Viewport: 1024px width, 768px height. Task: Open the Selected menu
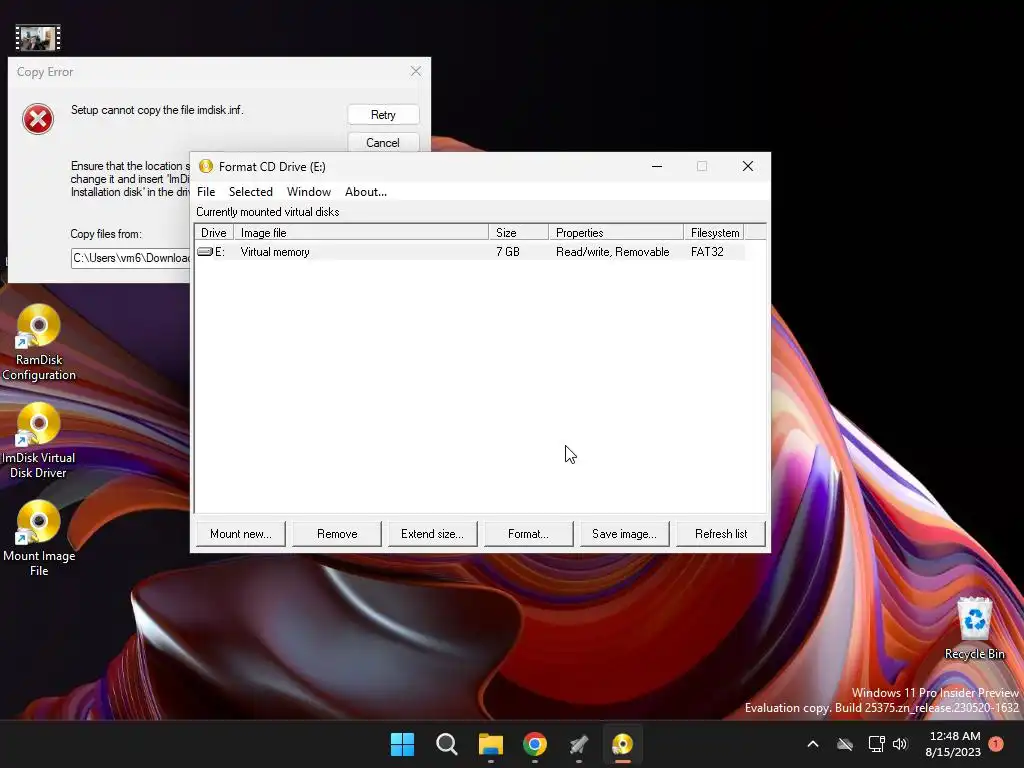251,192
